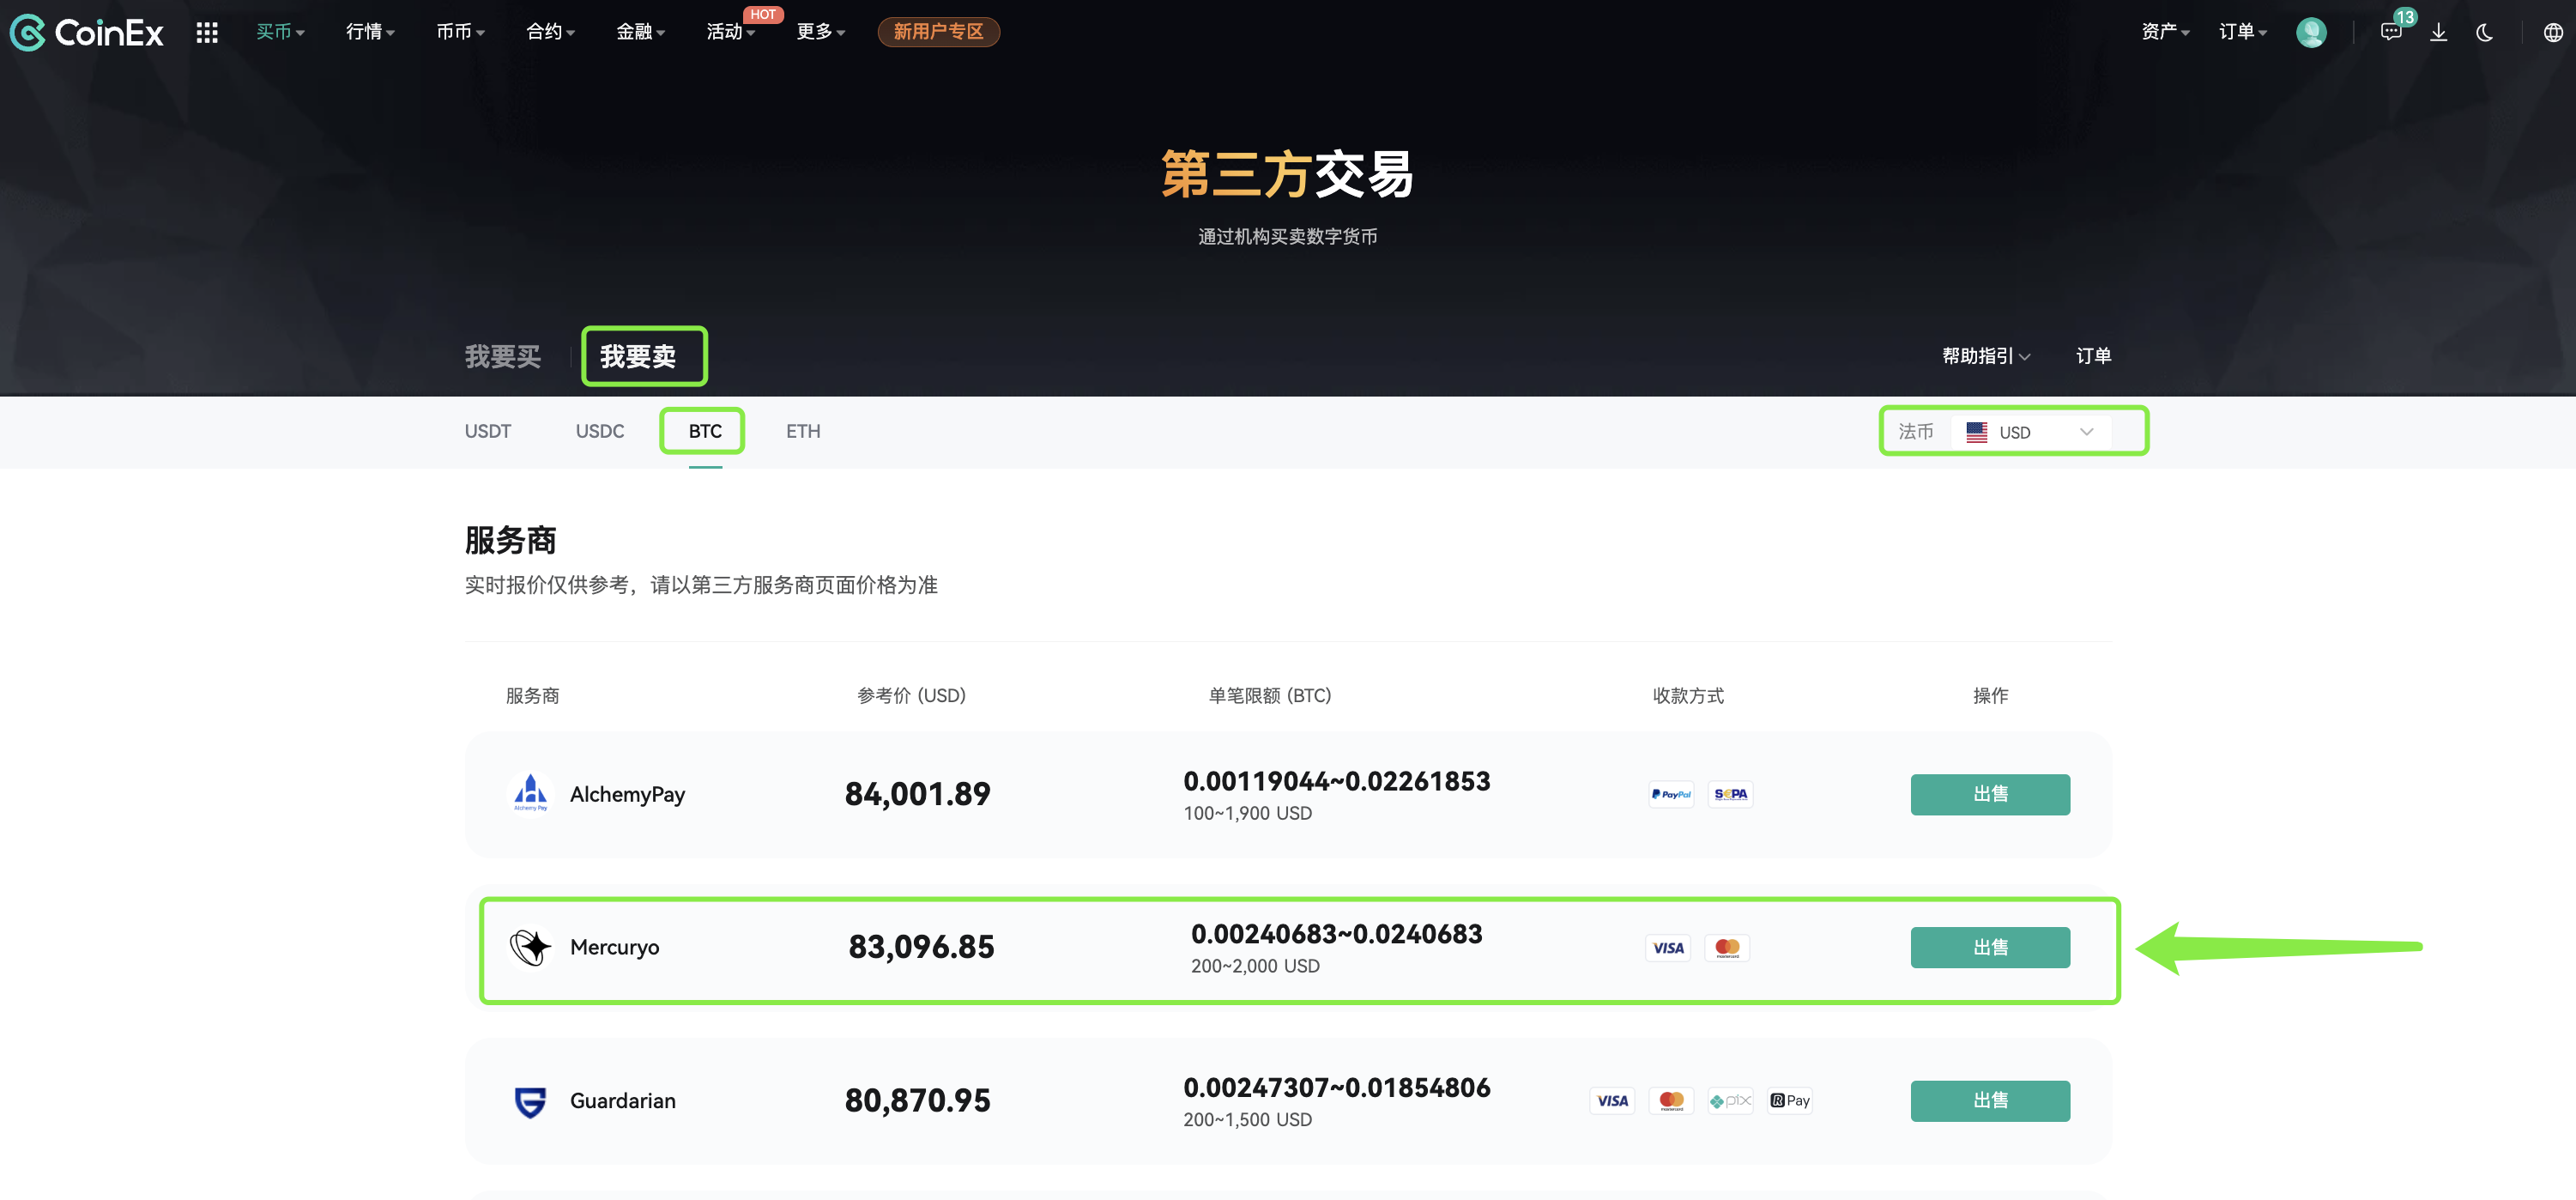The image size is (2576, 1200).
Task: Click the 操作 column header
Action: point(1990,695)
